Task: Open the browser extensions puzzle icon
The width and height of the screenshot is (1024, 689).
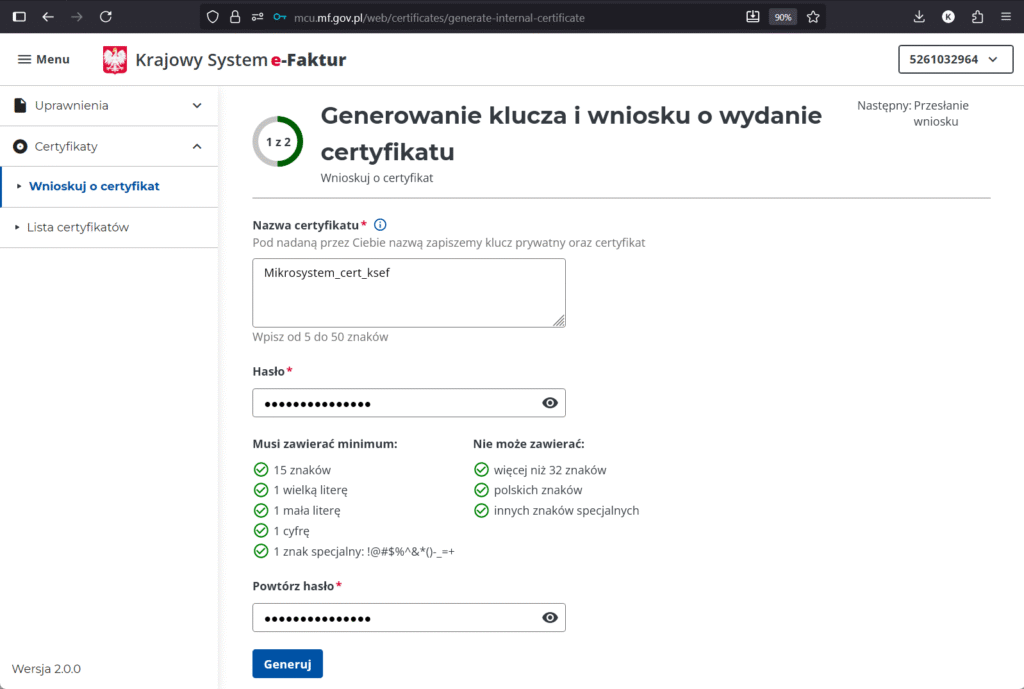Action: (x=977, y=17)
